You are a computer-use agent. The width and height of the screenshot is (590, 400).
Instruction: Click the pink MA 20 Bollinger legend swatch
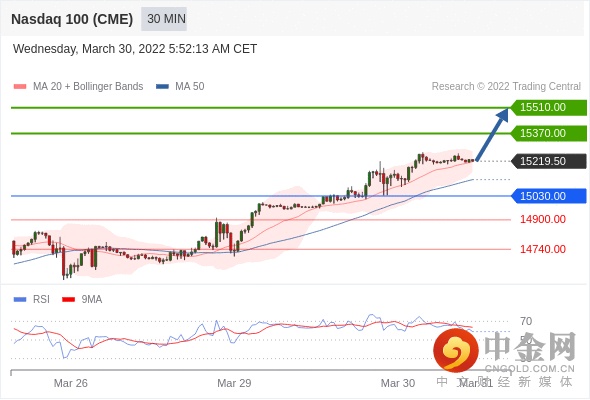[x=20, y=87]
